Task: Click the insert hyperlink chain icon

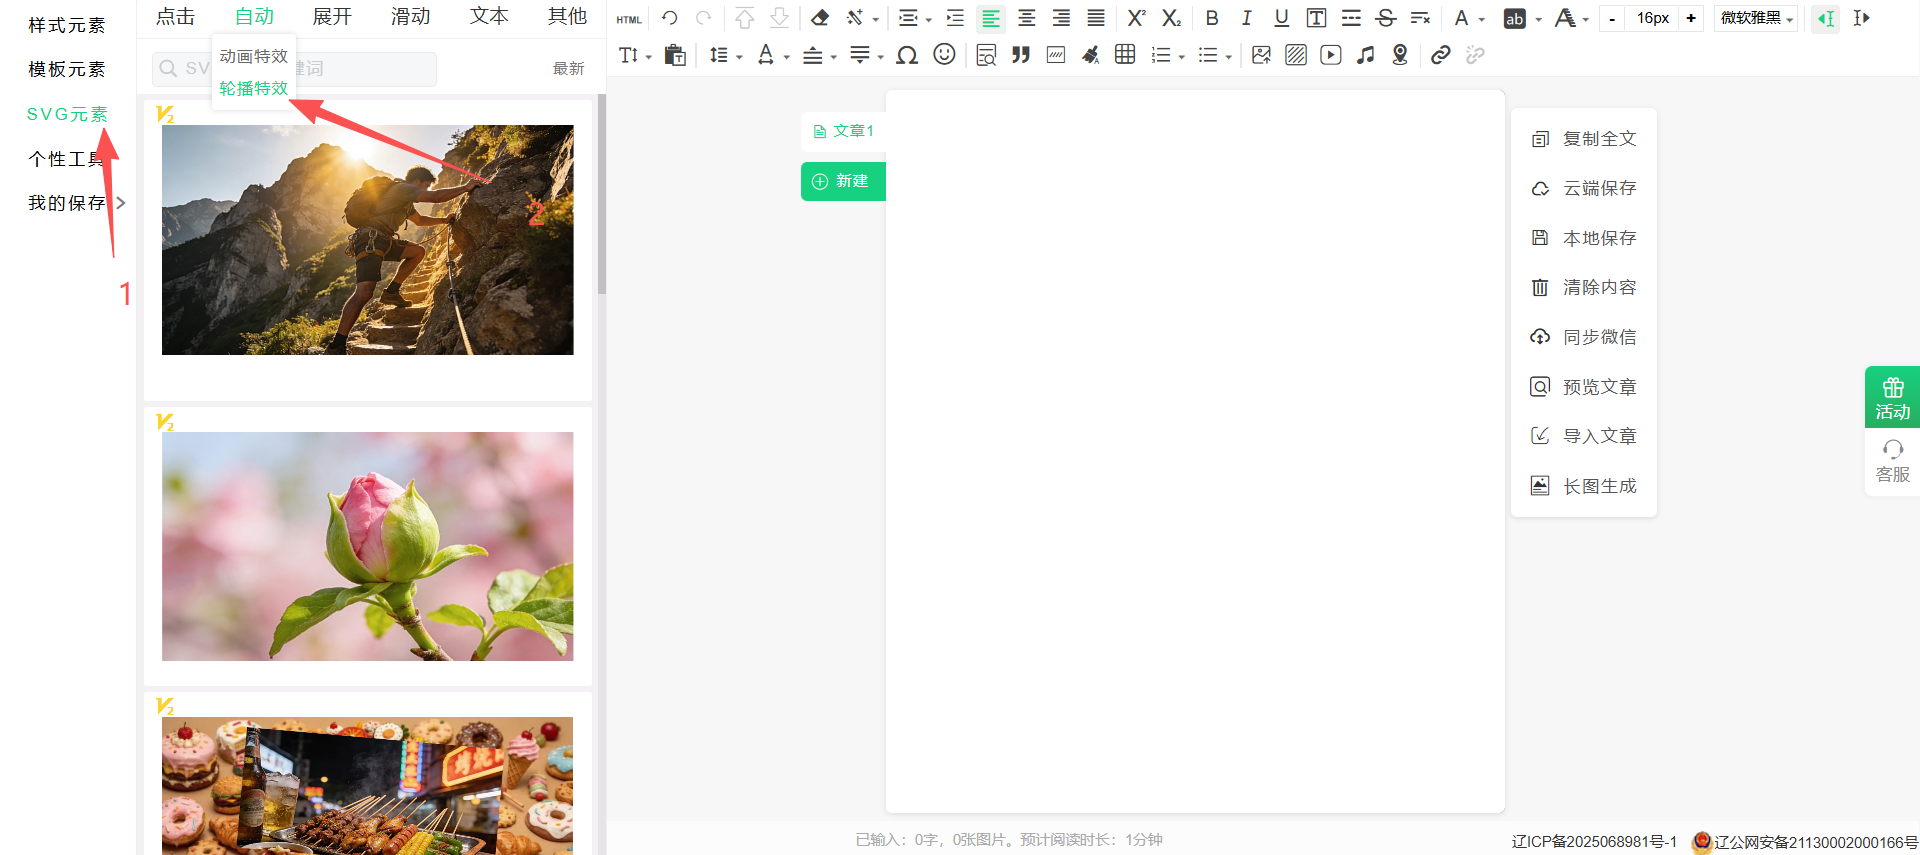Action: (x=1440, y=55)
